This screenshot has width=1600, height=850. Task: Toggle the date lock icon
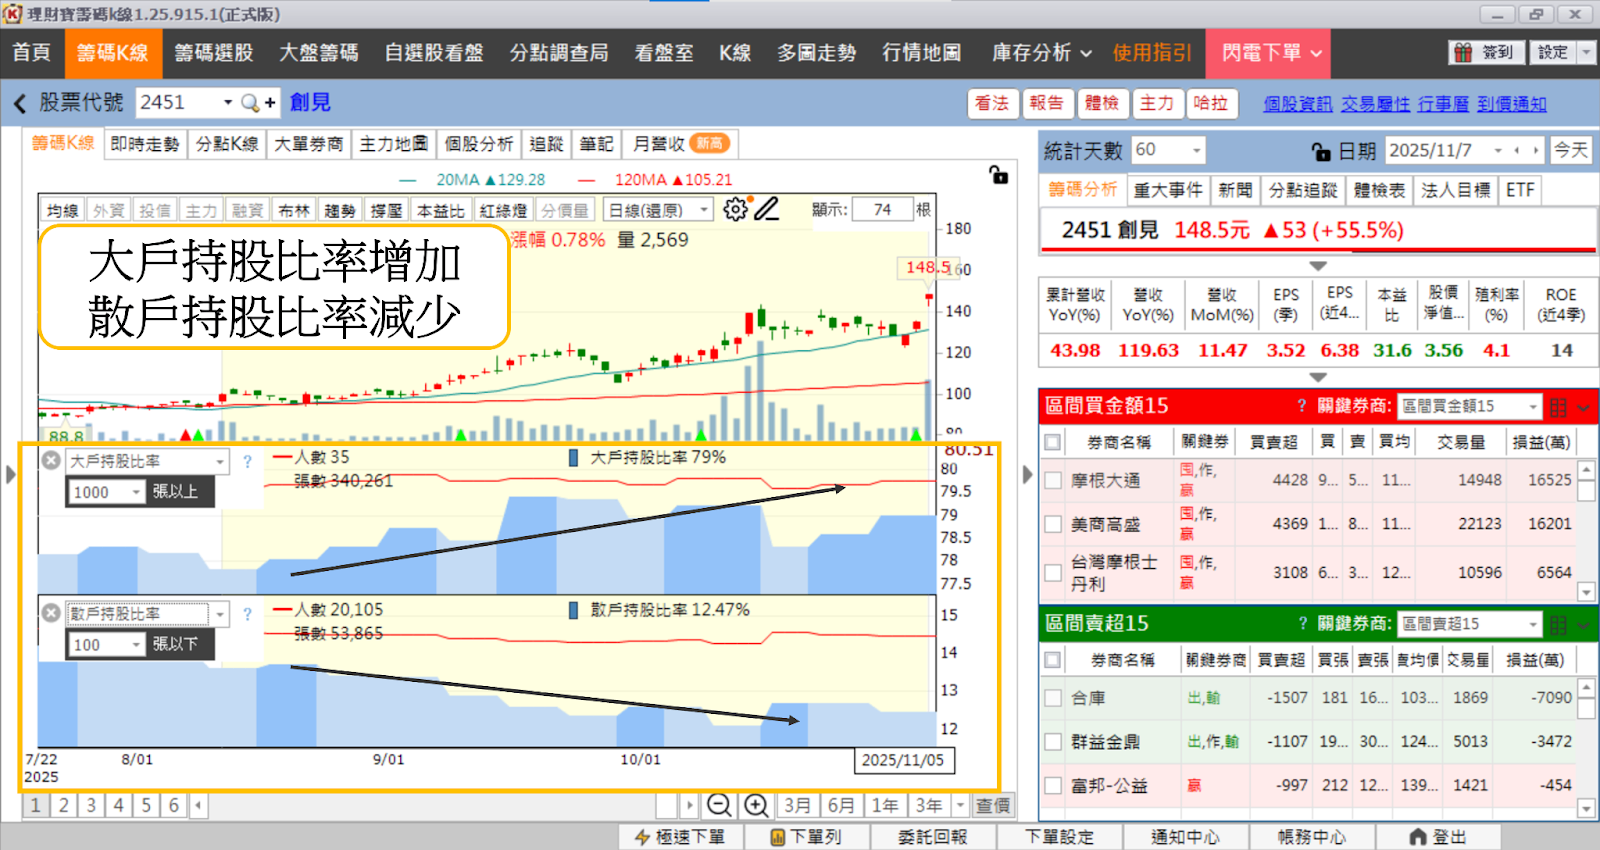(1321, 151)
